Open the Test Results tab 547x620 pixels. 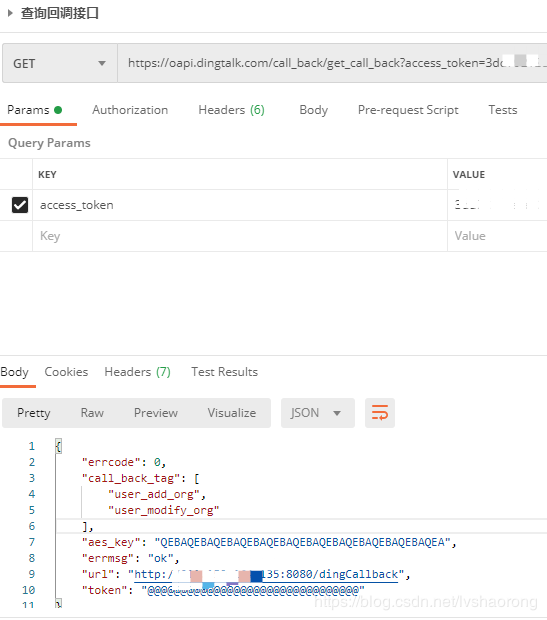pyautogui.click(x=224, y=372)
